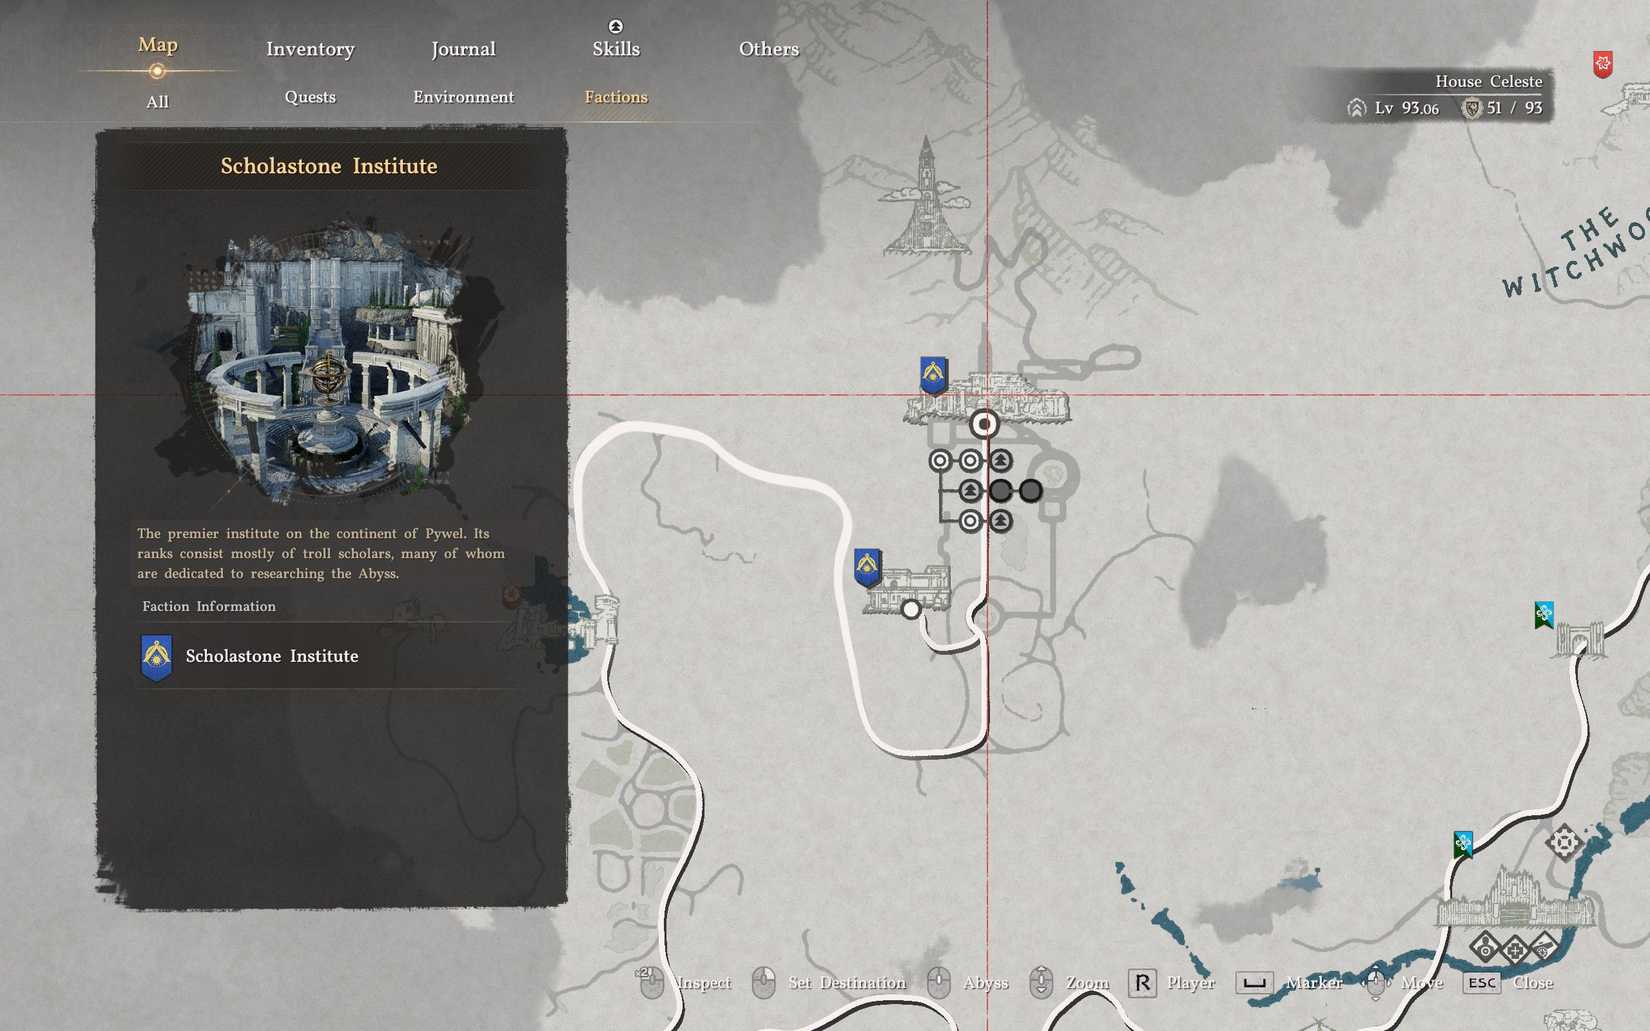This screenshot has height=1031, width=1650.
Task: Click the Factions filter tab
Action: coord(615,97)
